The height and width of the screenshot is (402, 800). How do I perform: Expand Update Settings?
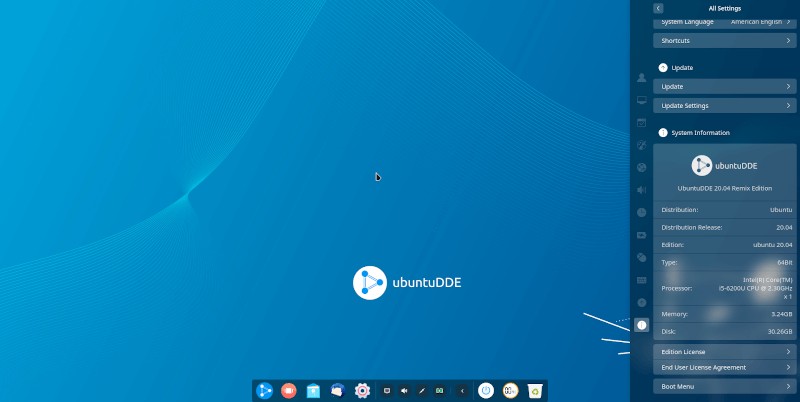pyautogui.click(x=725, y=106)
